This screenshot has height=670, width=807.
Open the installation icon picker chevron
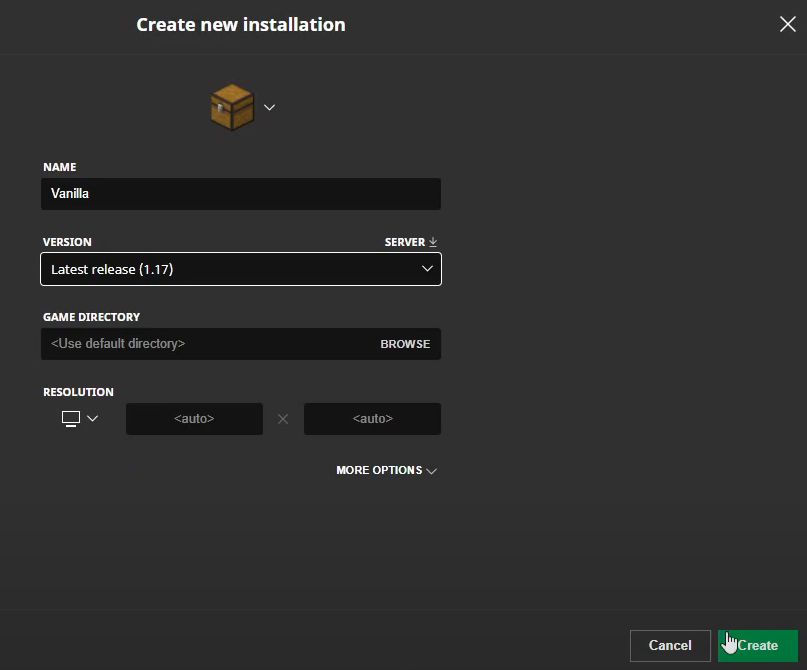point(269,107)
